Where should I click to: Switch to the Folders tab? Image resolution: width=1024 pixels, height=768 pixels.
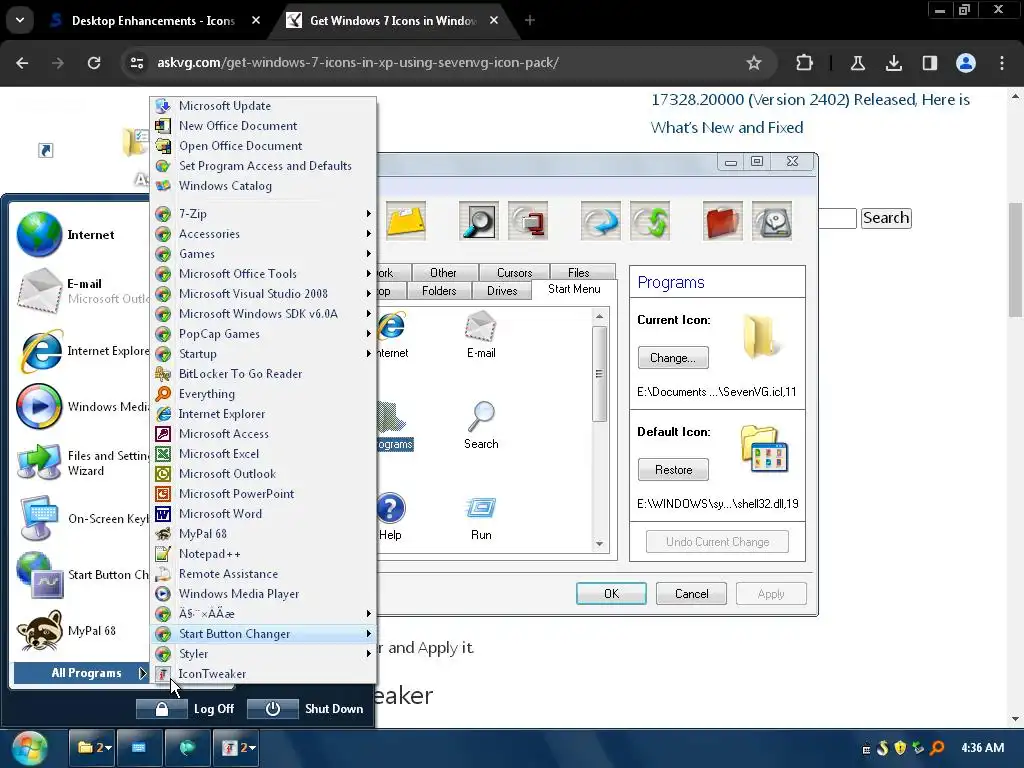439,291
